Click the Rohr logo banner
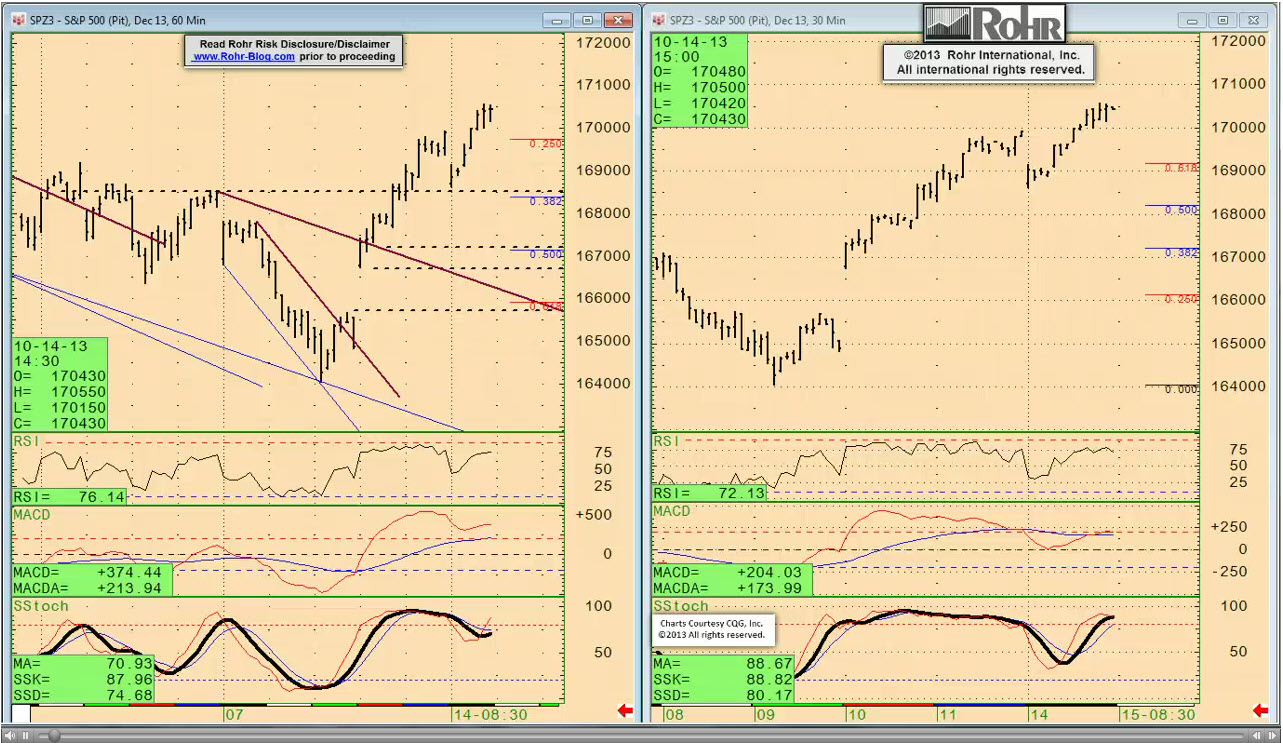This screenshot has width=1283, height=743. click(994, 23)
